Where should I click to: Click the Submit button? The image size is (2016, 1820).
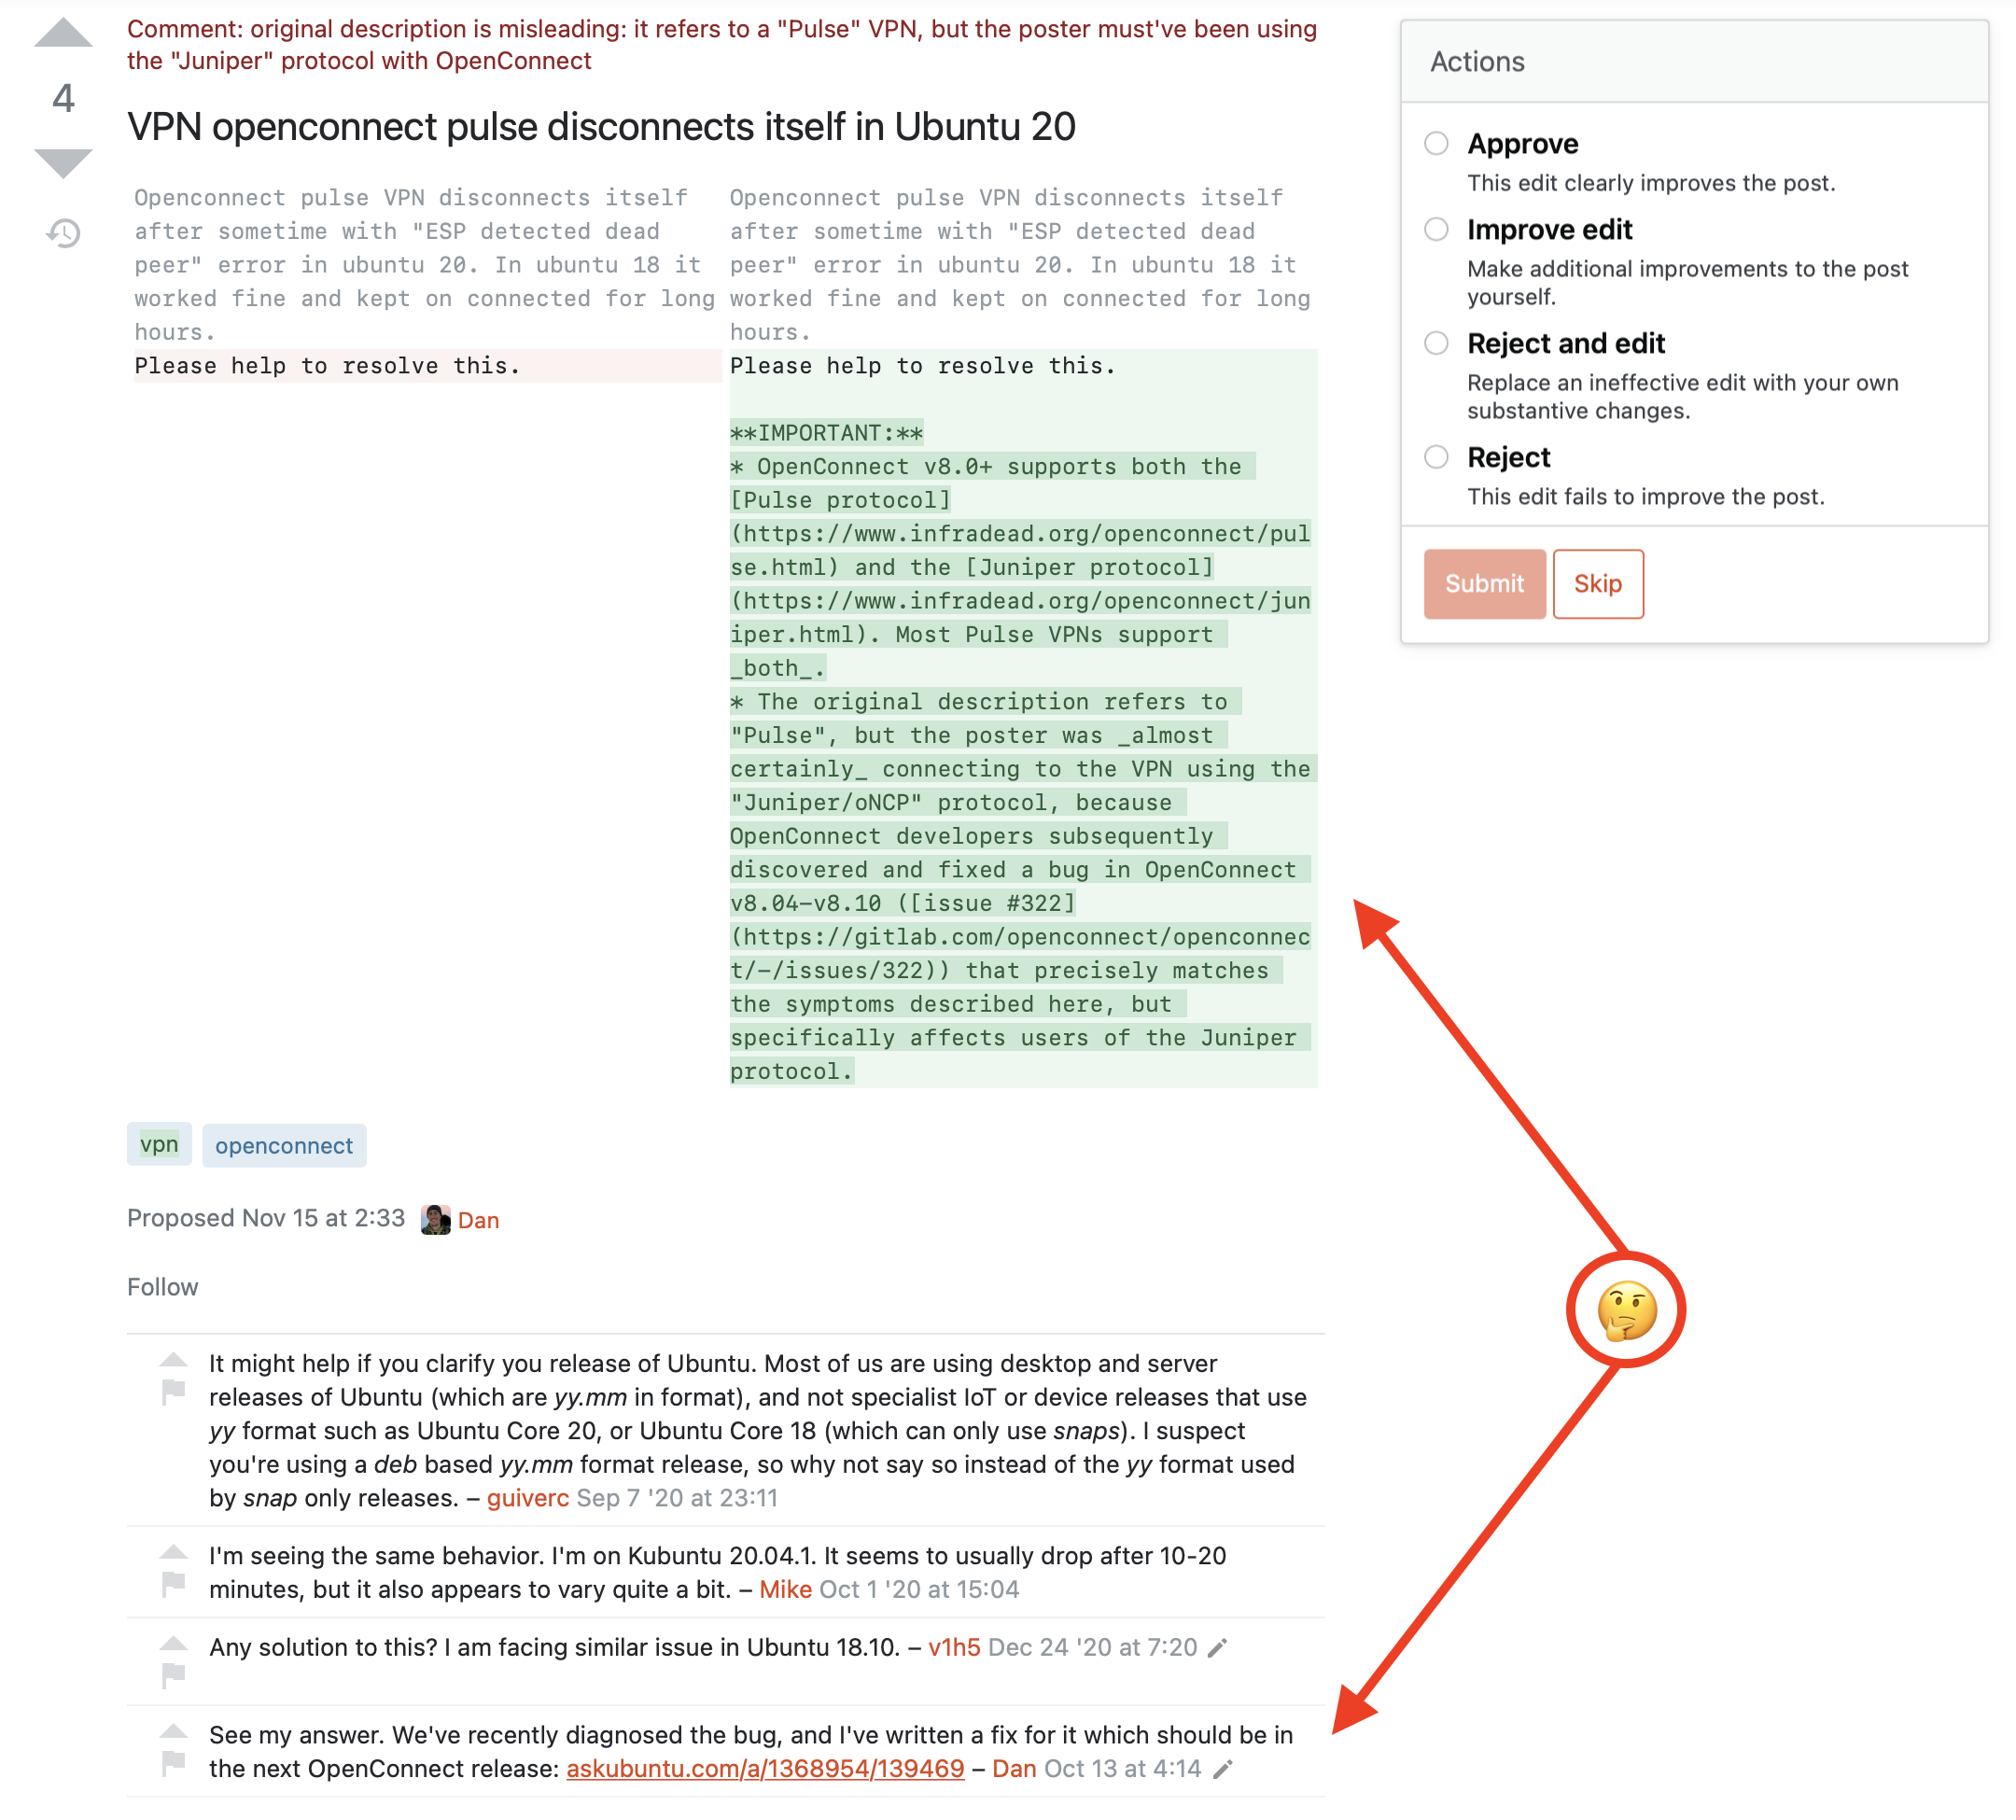pyautogui.click(x=1484, y=583)
